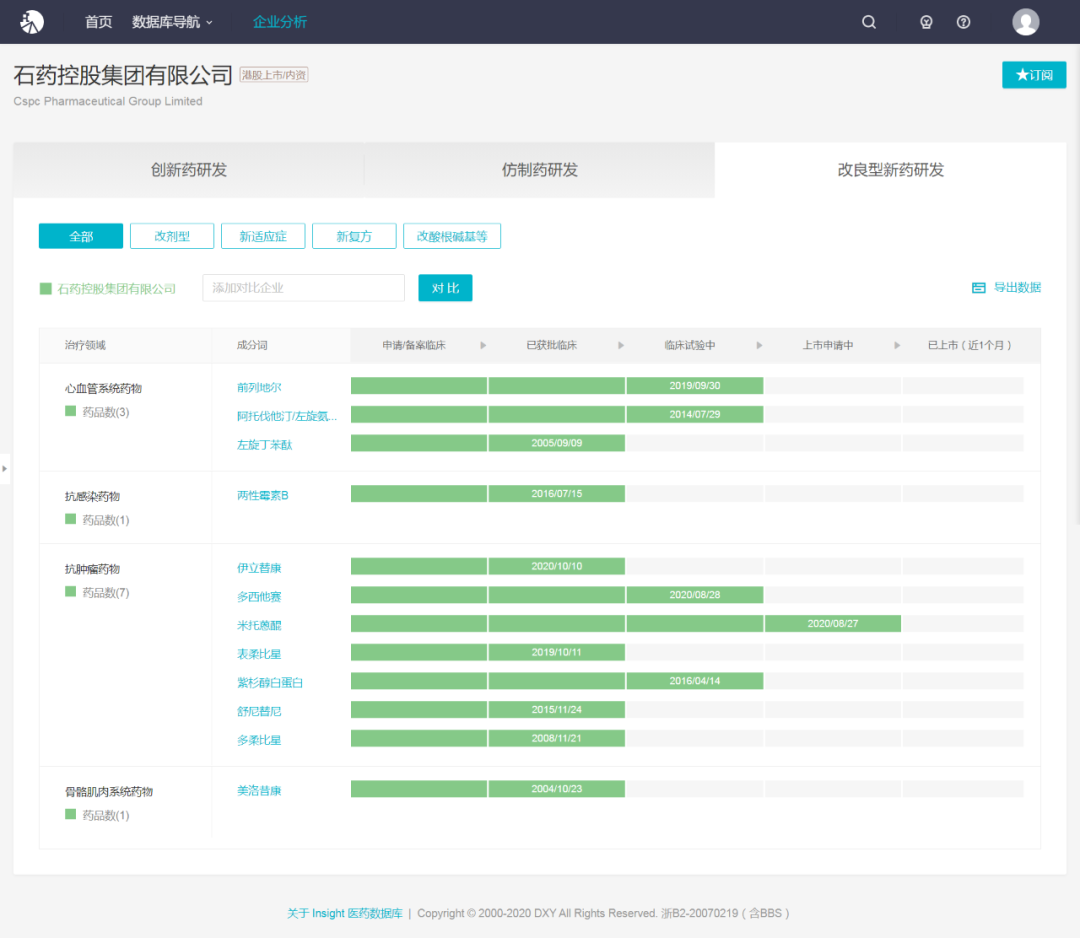1080x938 pixels.
Task: Click the 2020/08/27 progress bar segment
Action: coord(833,623)
